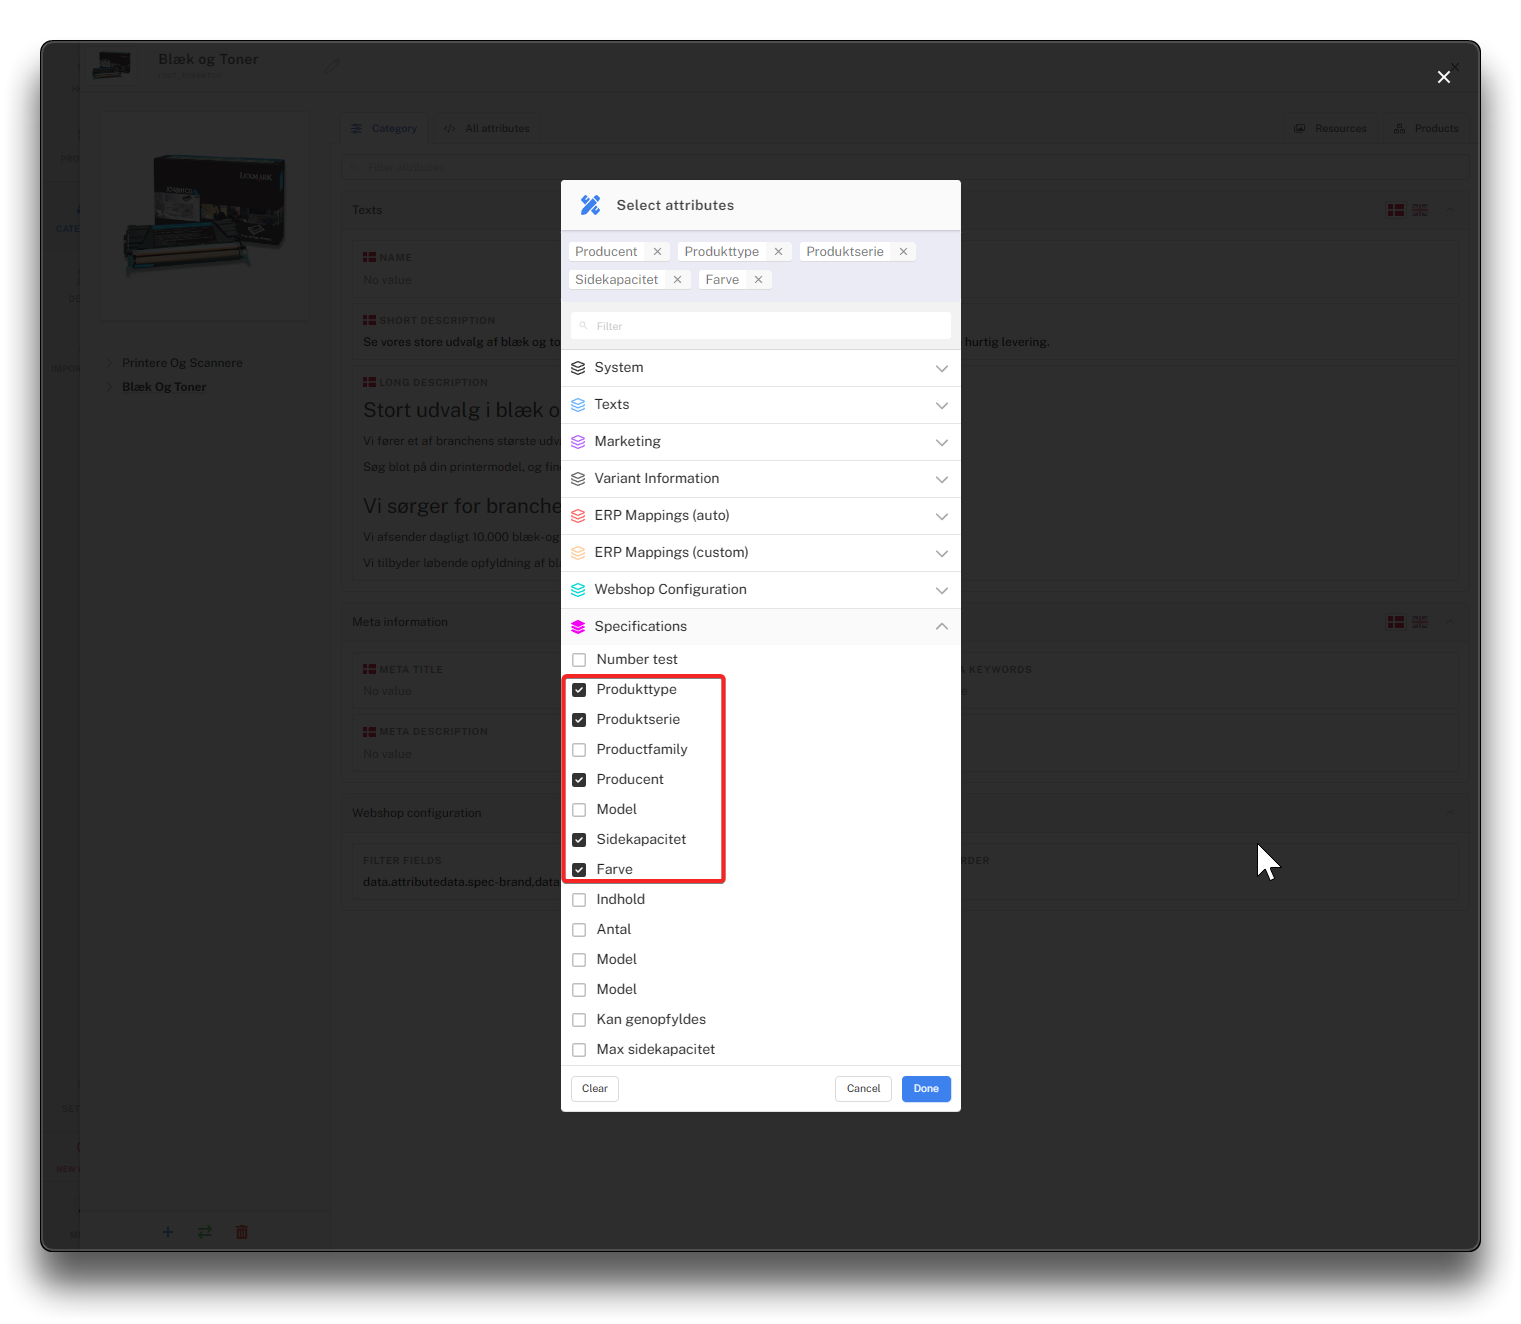Remove the Produktserie chip
The width and height of the screenshot is (1521, 1324).
[903, 252]
